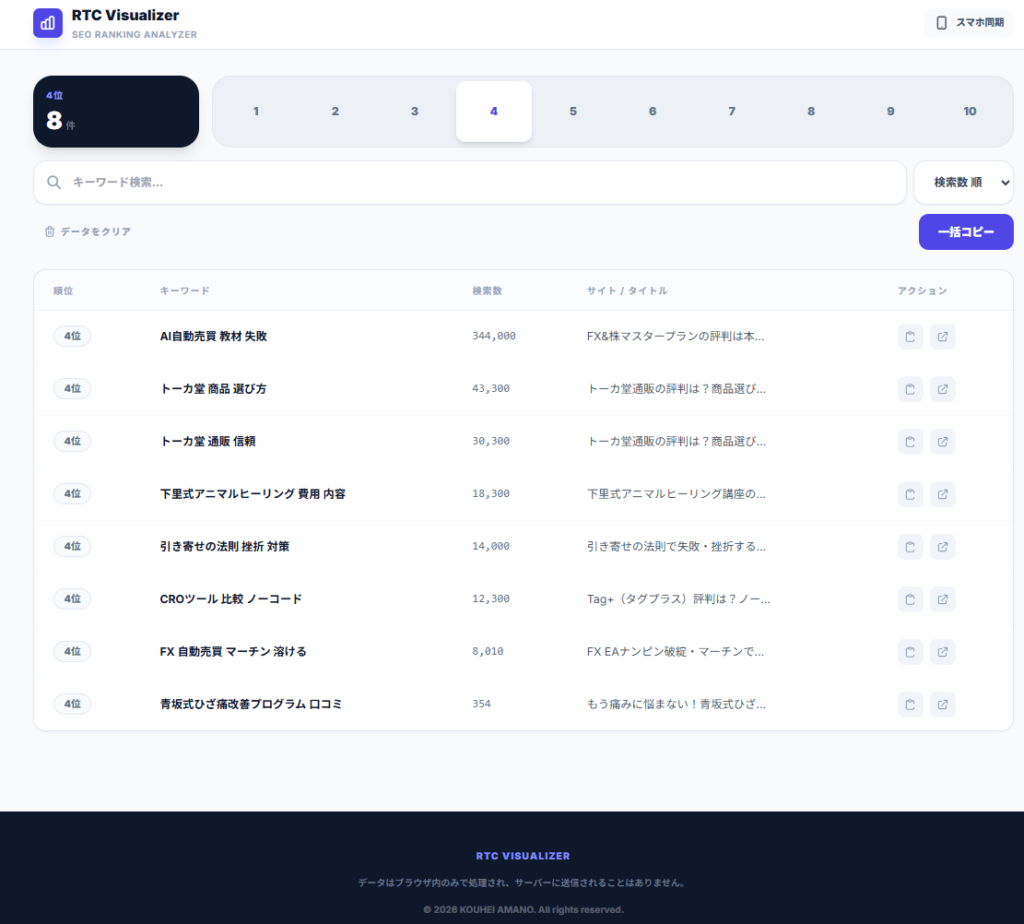Screen dimensions: 1024x924
Task: Focus the キーワード検索 search field
Action: [x=480, y=183]
